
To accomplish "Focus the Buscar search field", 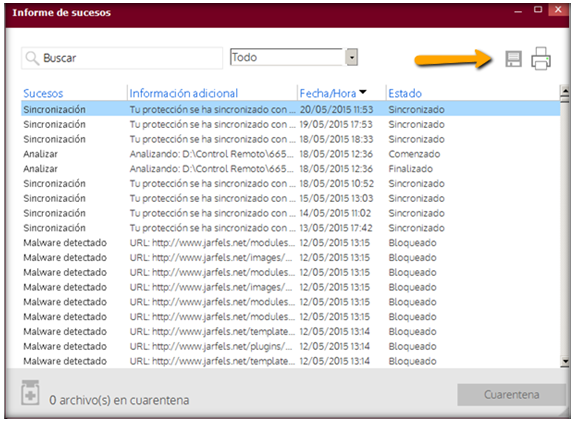I will coord(122,58).
